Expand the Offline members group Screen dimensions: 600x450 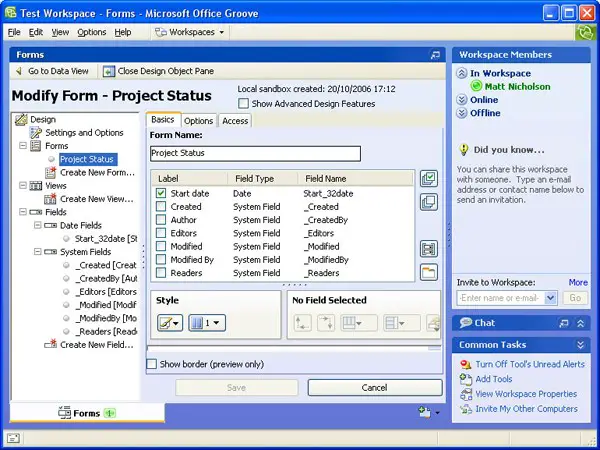point(462,113)
